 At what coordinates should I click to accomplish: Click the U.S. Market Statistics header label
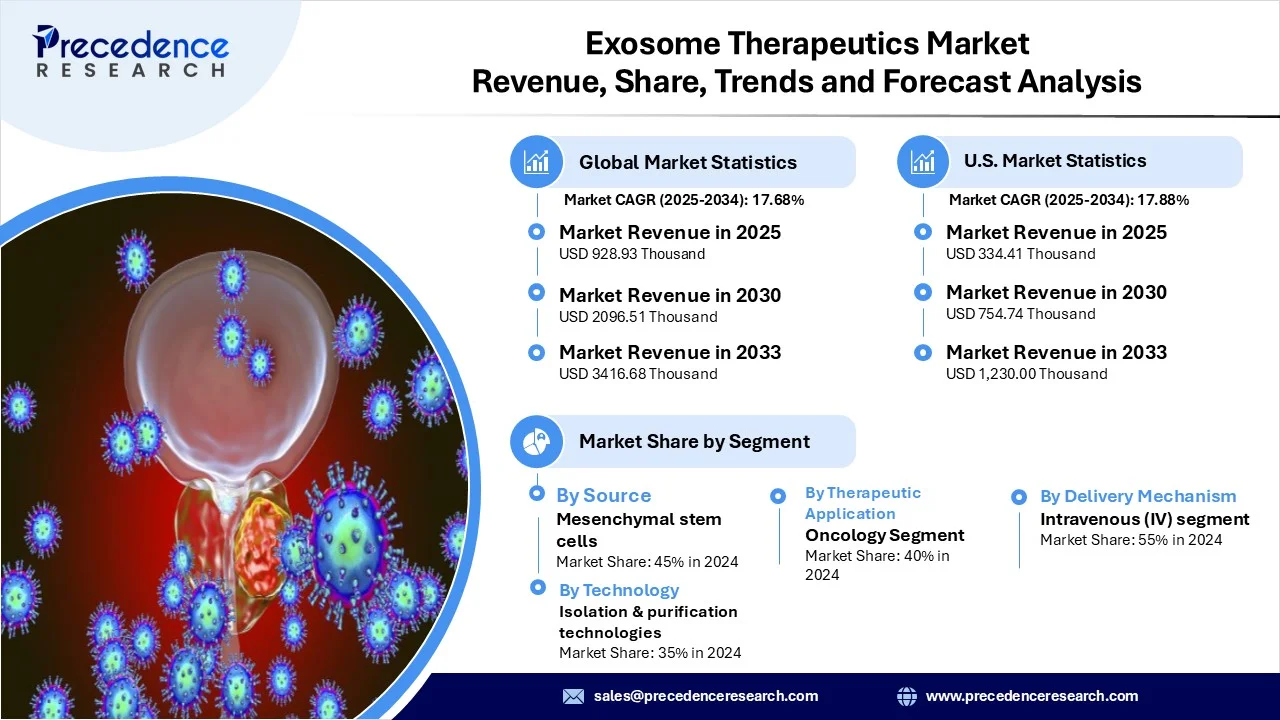(1055, 161)
